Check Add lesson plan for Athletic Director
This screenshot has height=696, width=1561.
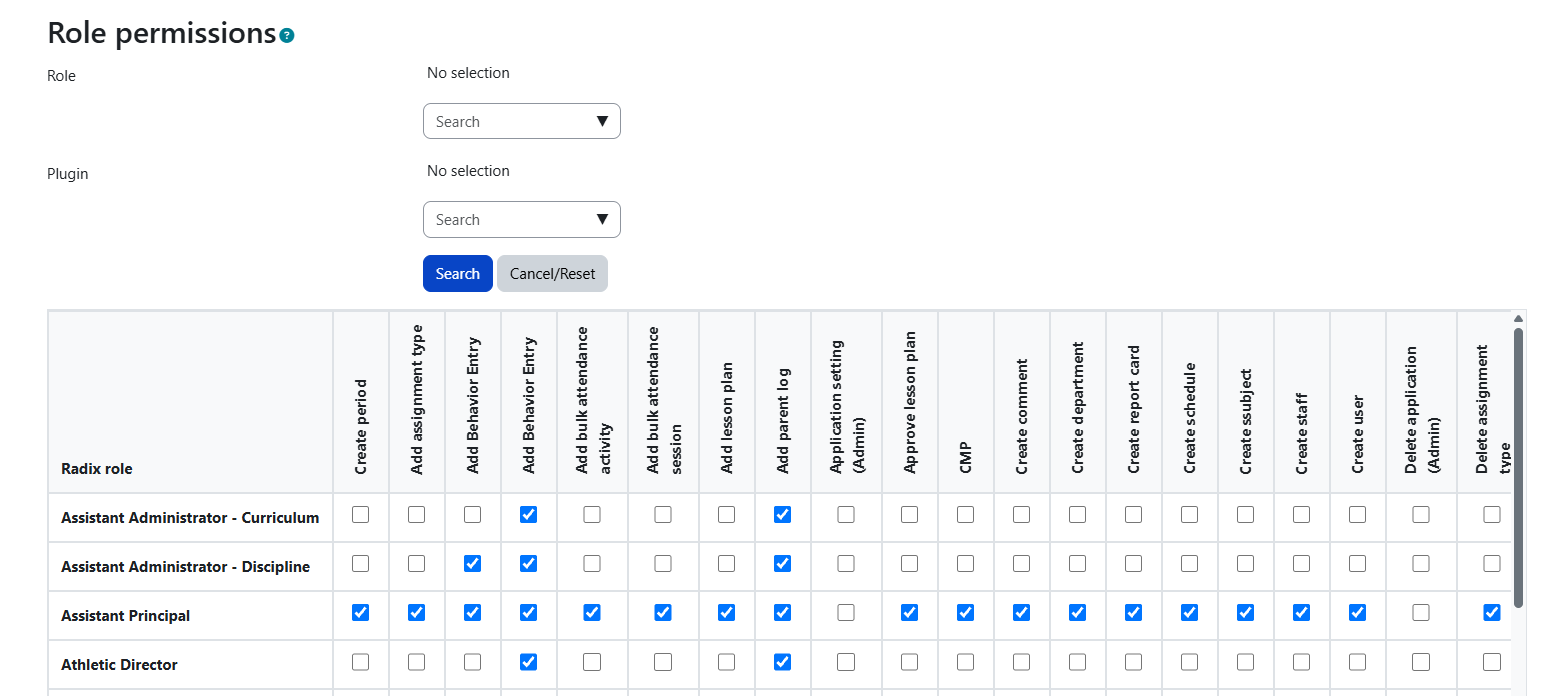pyautogui.click(x=727, y=661)
